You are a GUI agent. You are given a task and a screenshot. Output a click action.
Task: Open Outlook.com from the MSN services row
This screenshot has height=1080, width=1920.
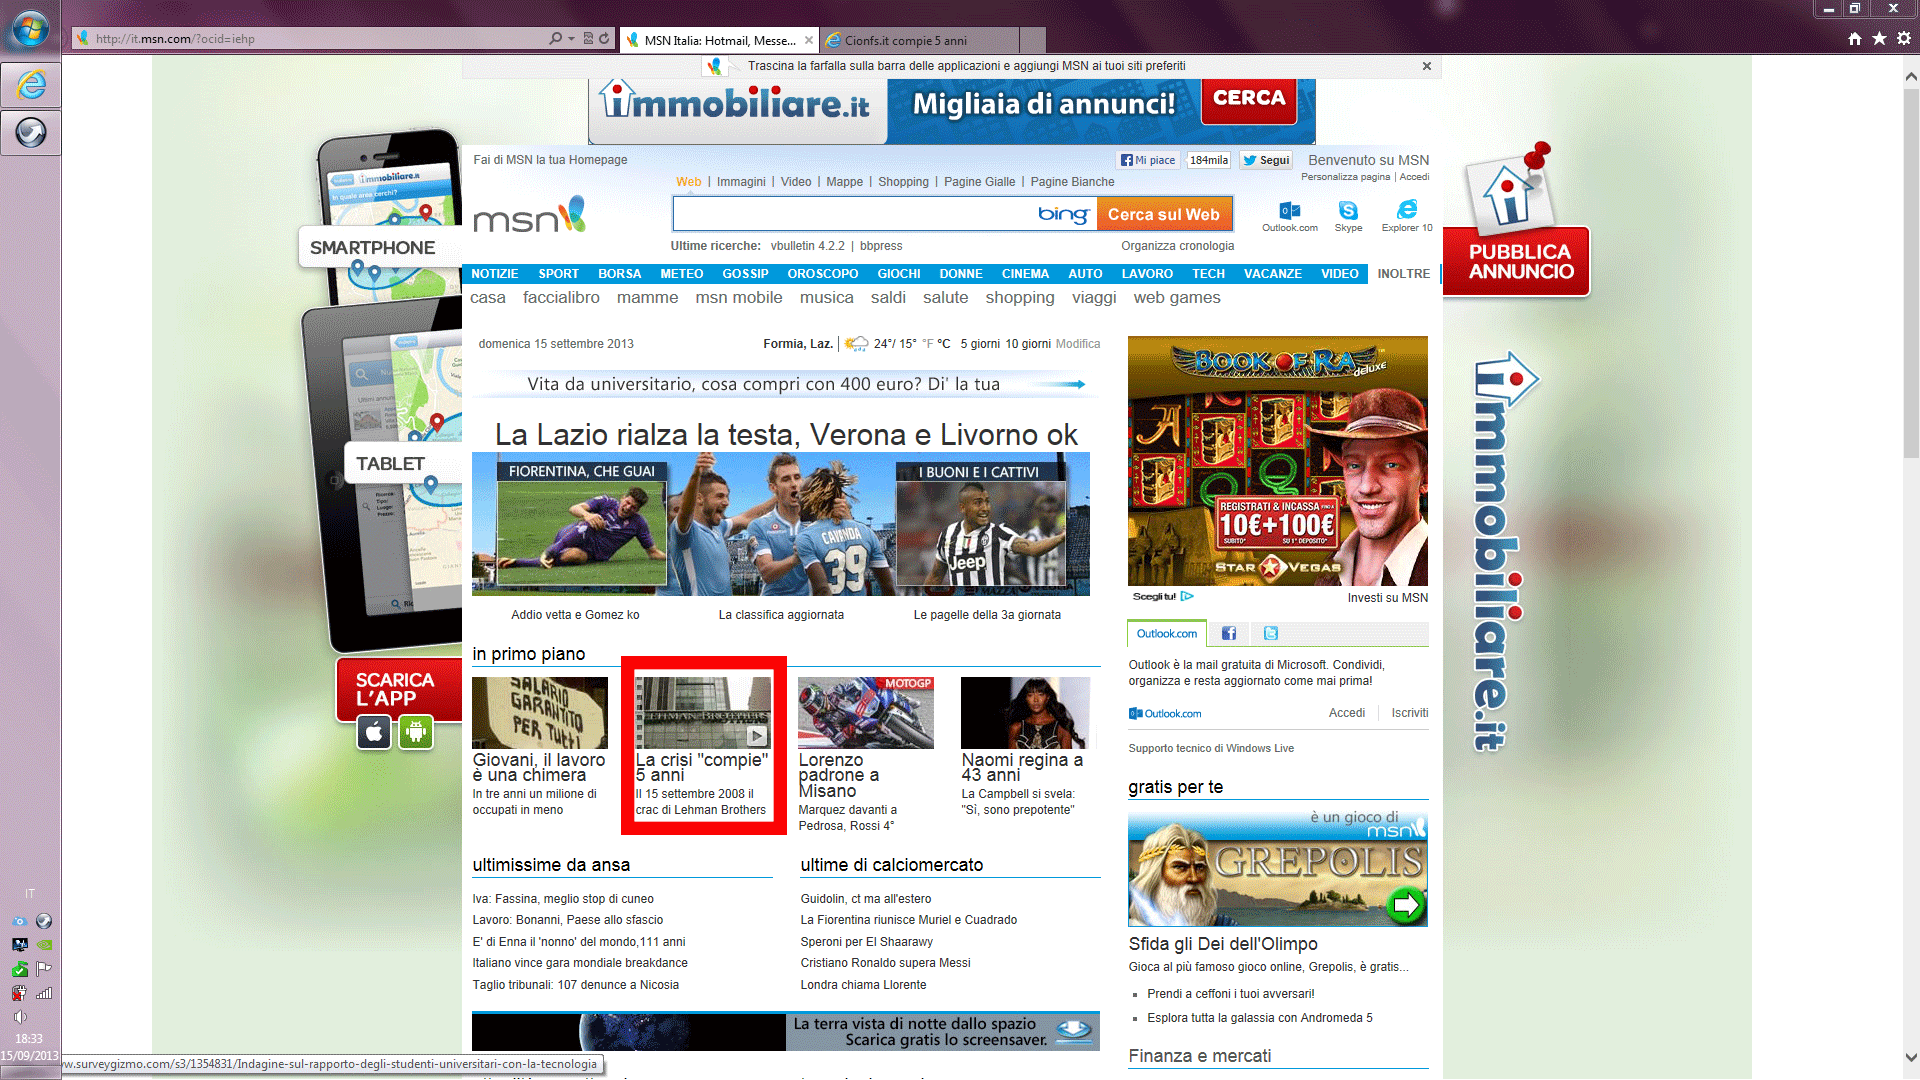(1290, 211)
